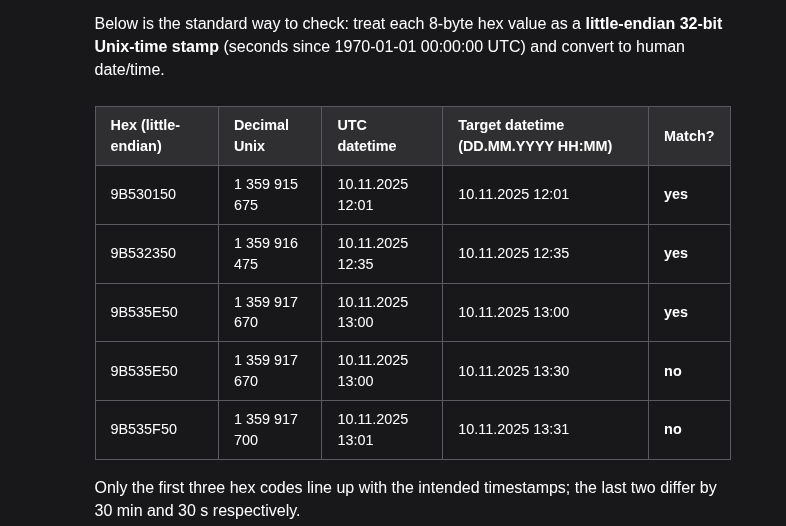The width and height of the screenshot is (786, 526).
Task: Select the "UTC datetime" column header
Action: click(x=366, y=135)
